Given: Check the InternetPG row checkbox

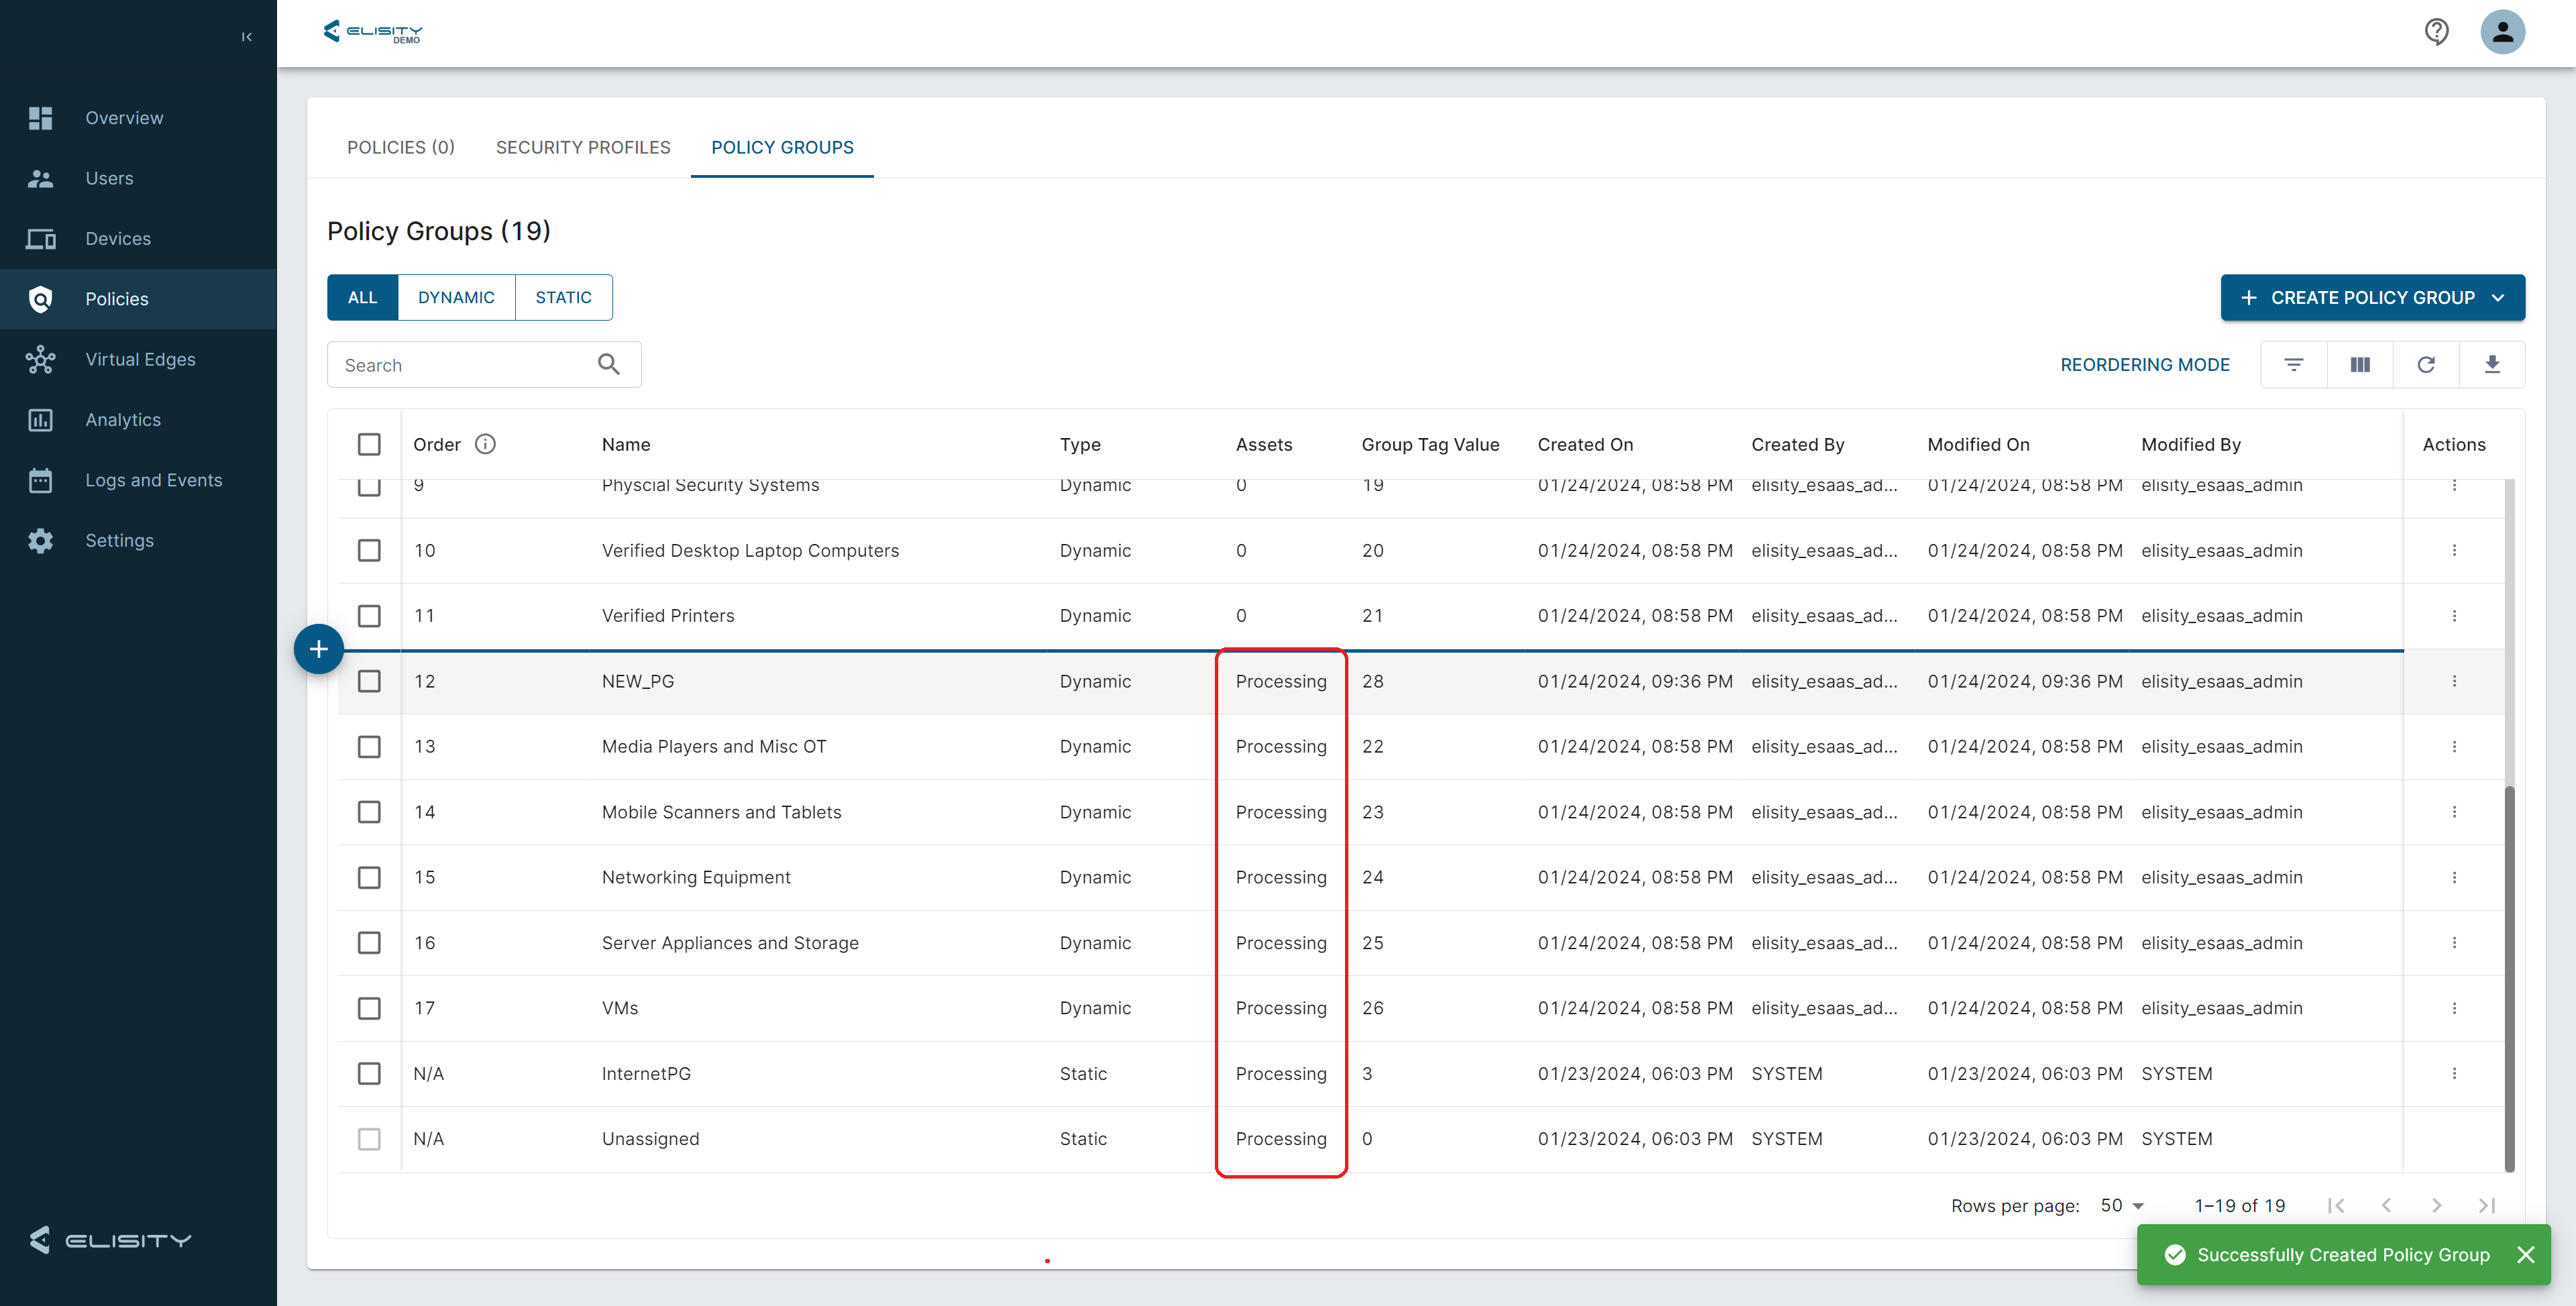Looking at the screenshot, I should pyautogui.click(x=369, y=1074).
